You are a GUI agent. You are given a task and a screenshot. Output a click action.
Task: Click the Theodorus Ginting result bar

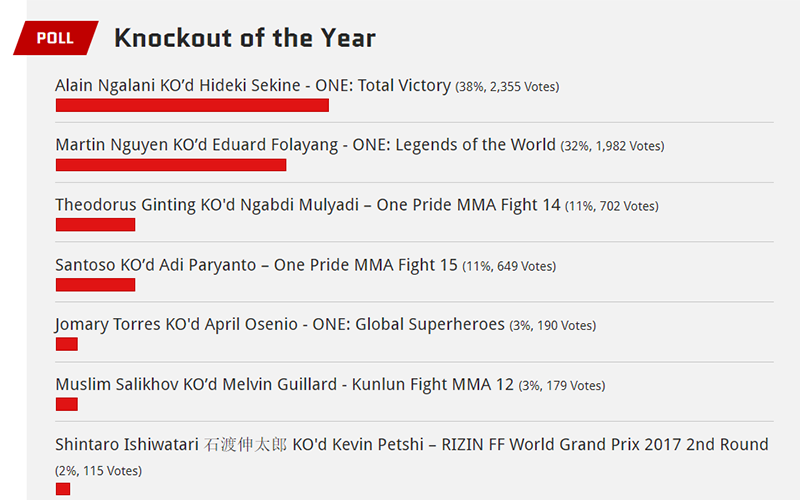point(95,224)
